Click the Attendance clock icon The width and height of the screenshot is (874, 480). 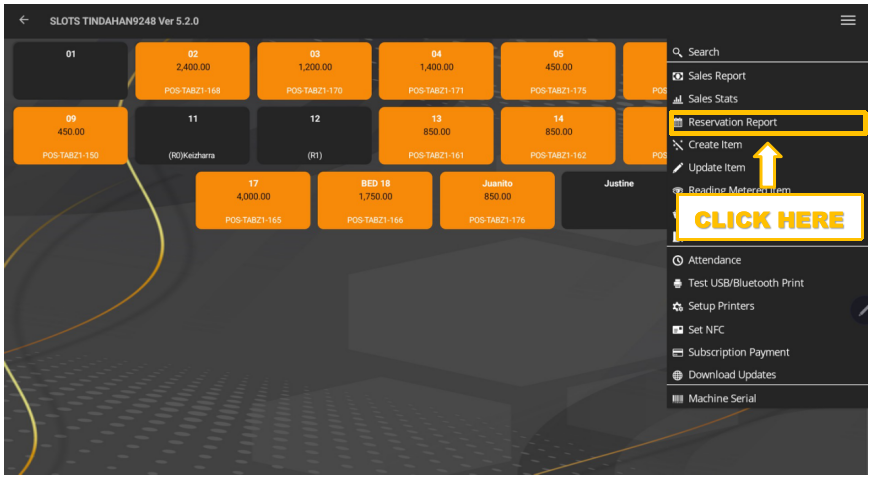click(x=677, y=260)
